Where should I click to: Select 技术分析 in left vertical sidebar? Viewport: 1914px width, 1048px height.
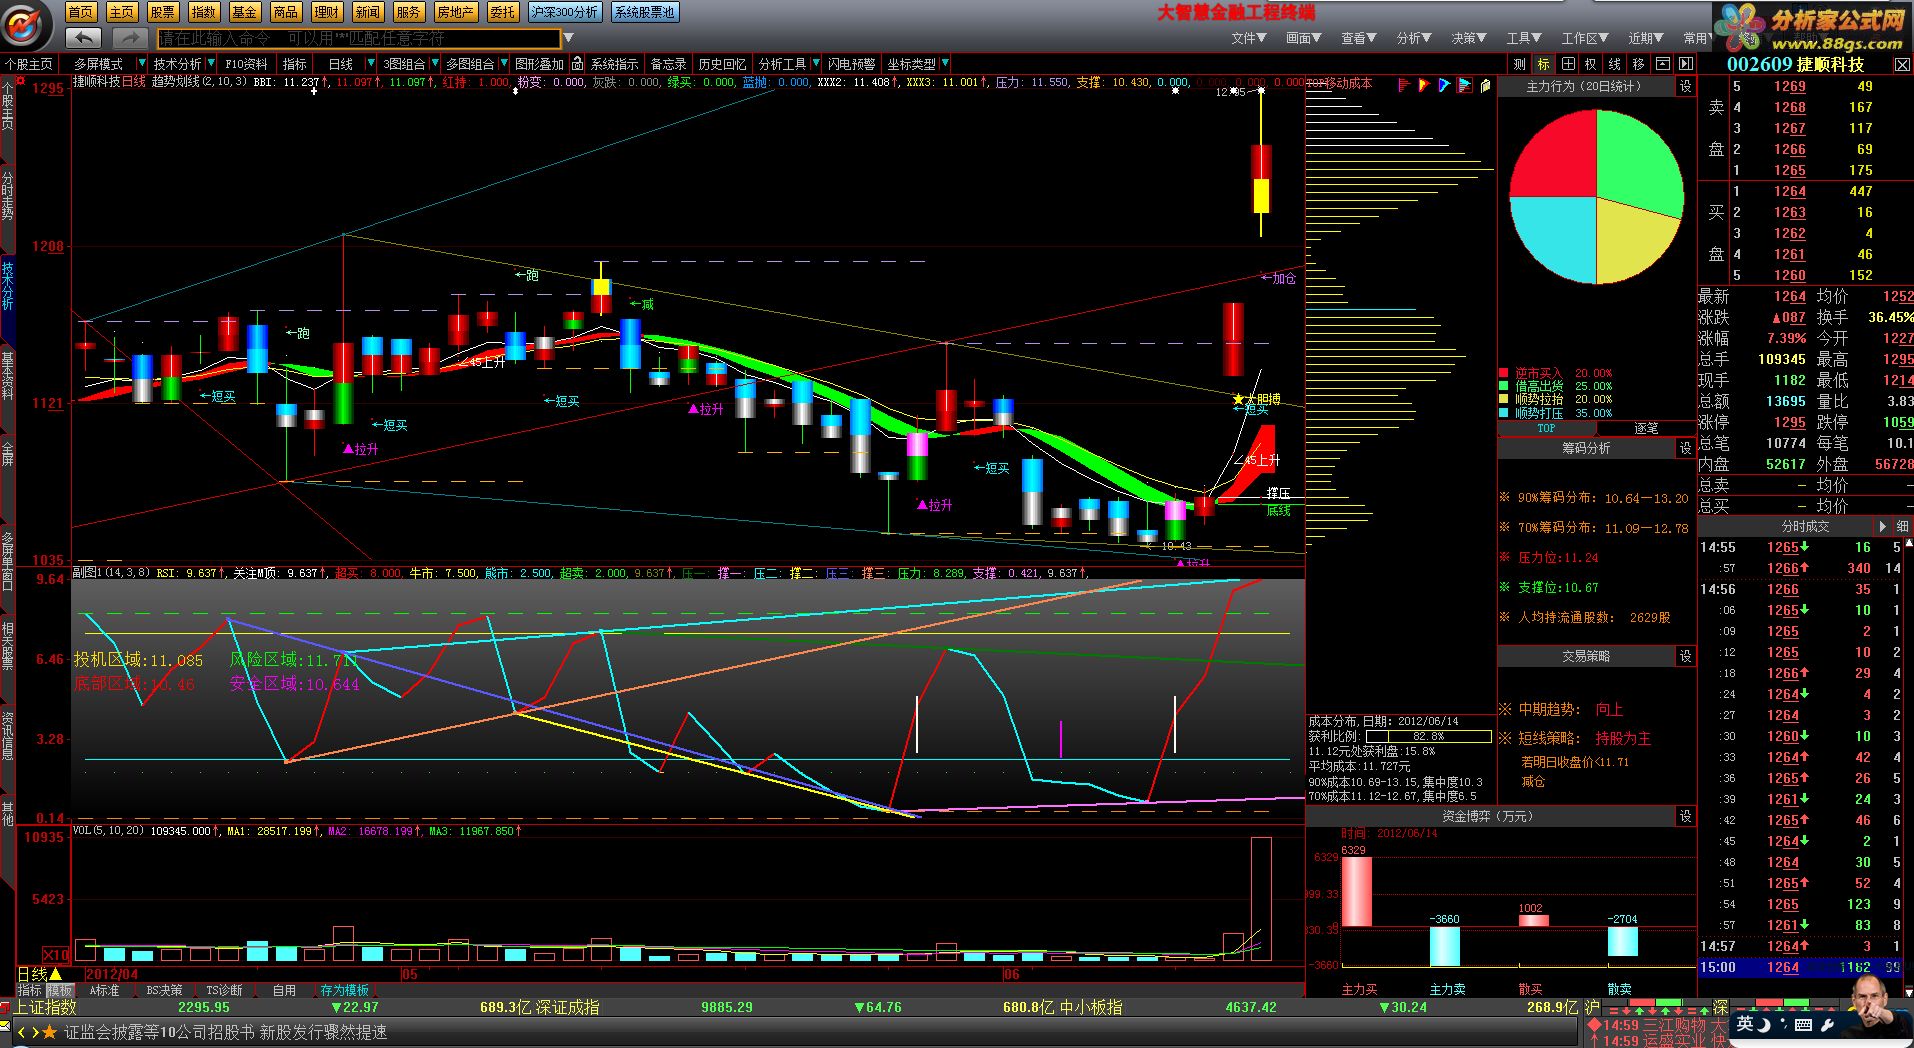click(7, 285)
